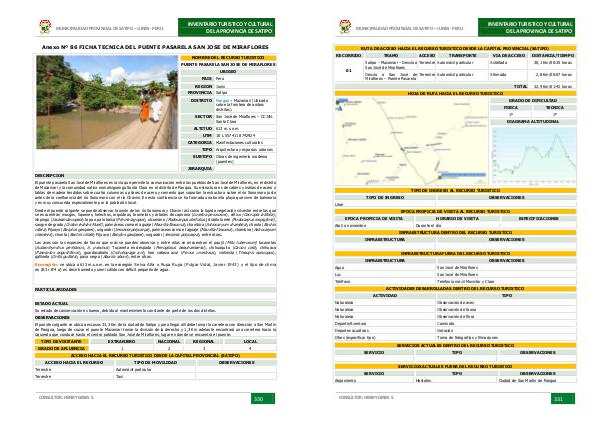Image resolution: width=600 pixels, height=424 pixels.
Task: Click the 'ESPECIFICACIONES' column header
Action: [538, 219]
